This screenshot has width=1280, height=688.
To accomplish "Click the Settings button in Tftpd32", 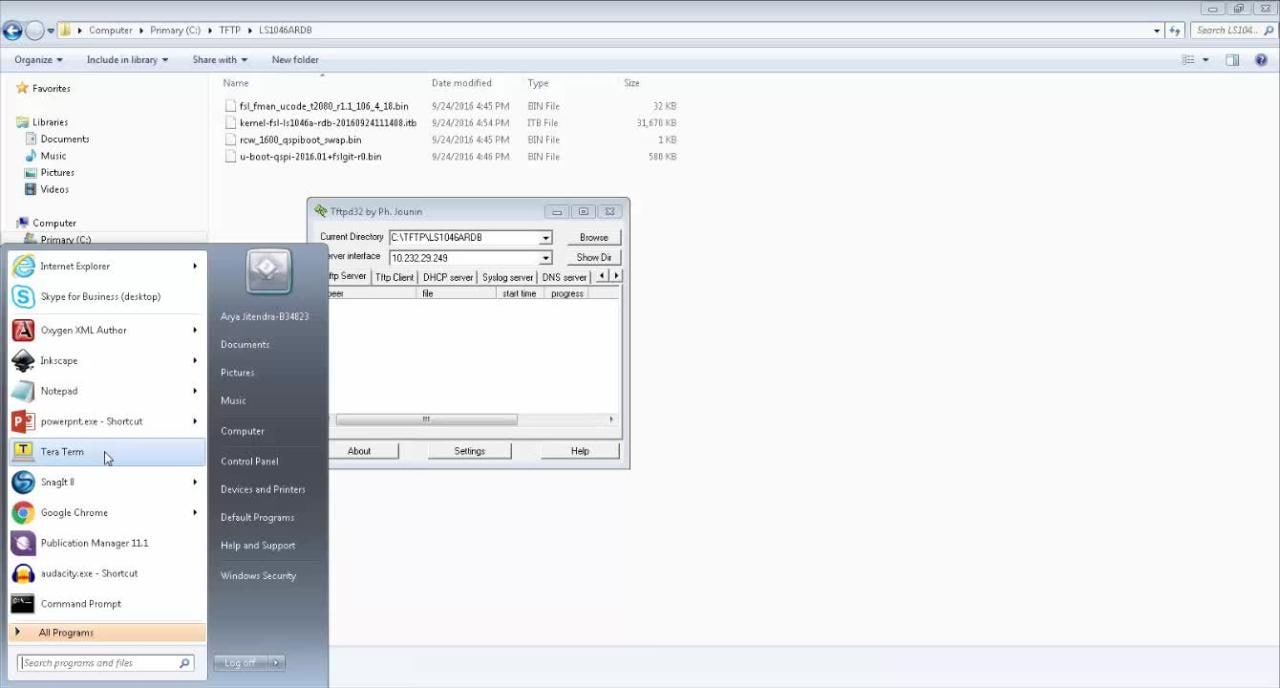I will tap(469, 451).
